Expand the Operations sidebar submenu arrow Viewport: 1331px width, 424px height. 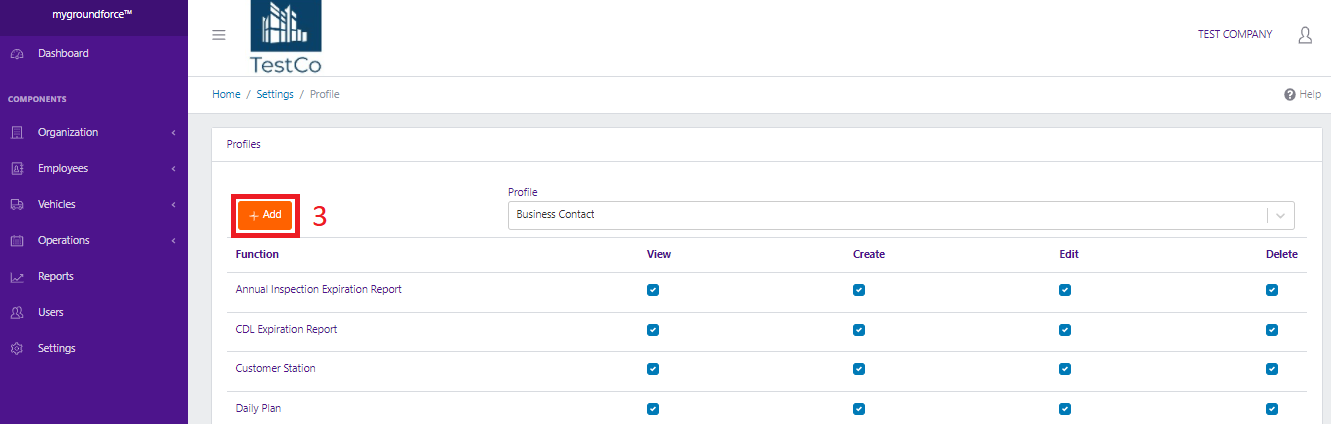point(174,241)
